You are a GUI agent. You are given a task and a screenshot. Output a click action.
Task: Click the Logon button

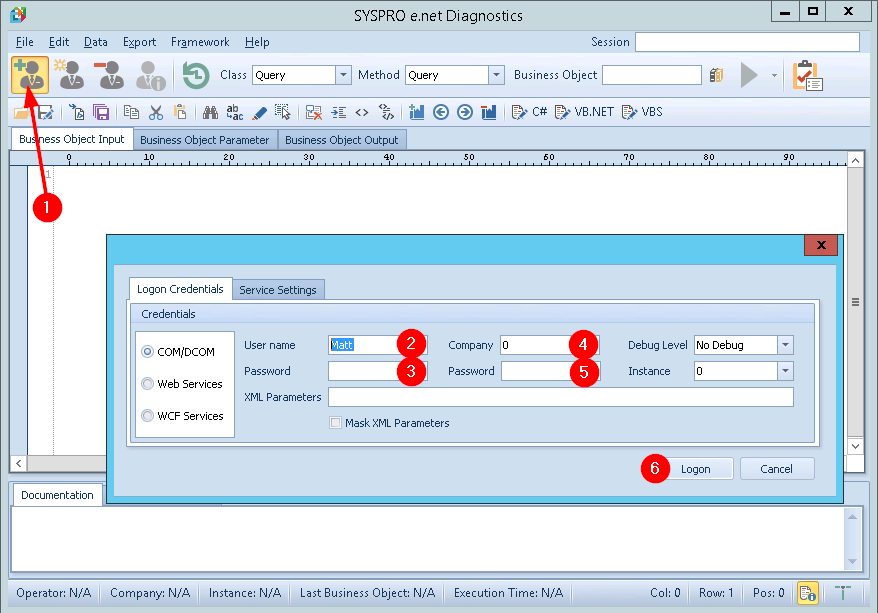(x=695, y=469)
